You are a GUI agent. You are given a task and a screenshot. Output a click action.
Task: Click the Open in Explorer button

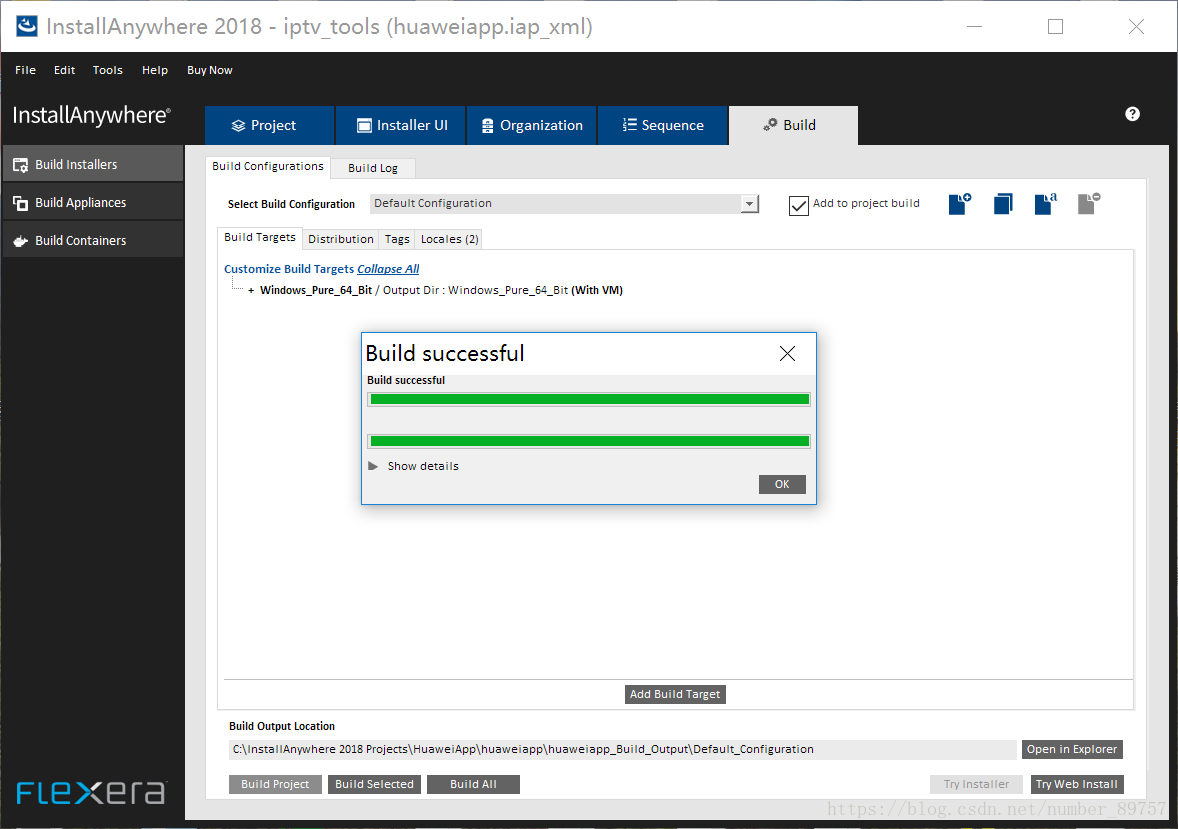pyautogui.click(x=1072, y=749)
